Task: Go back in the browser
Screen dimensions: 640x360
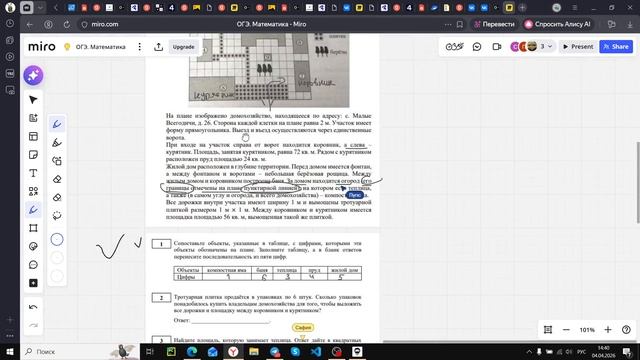Action: [x=29, y=24]
